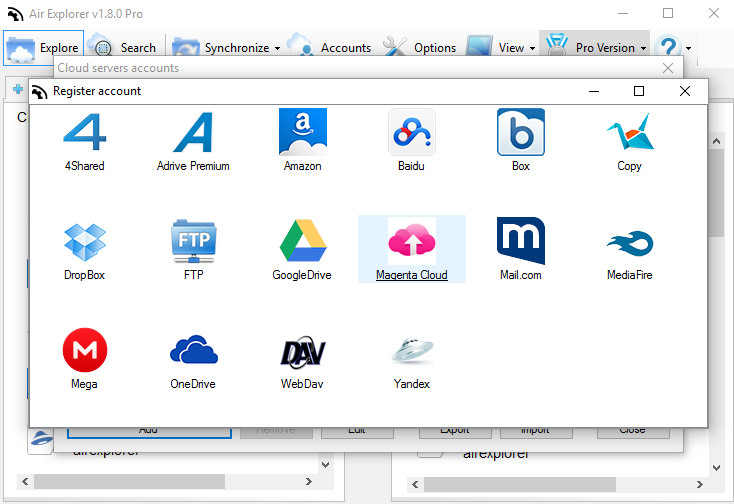Pick the WebDav server icon
This screenshot has height=504, width=734.
(x=303, y=351)
